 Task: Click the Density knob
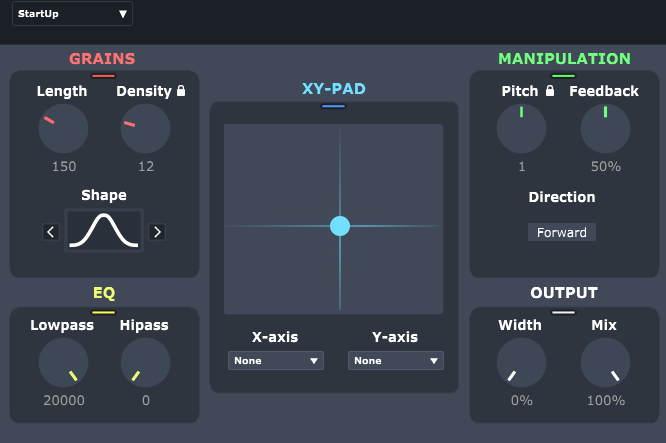coord(145,129)
